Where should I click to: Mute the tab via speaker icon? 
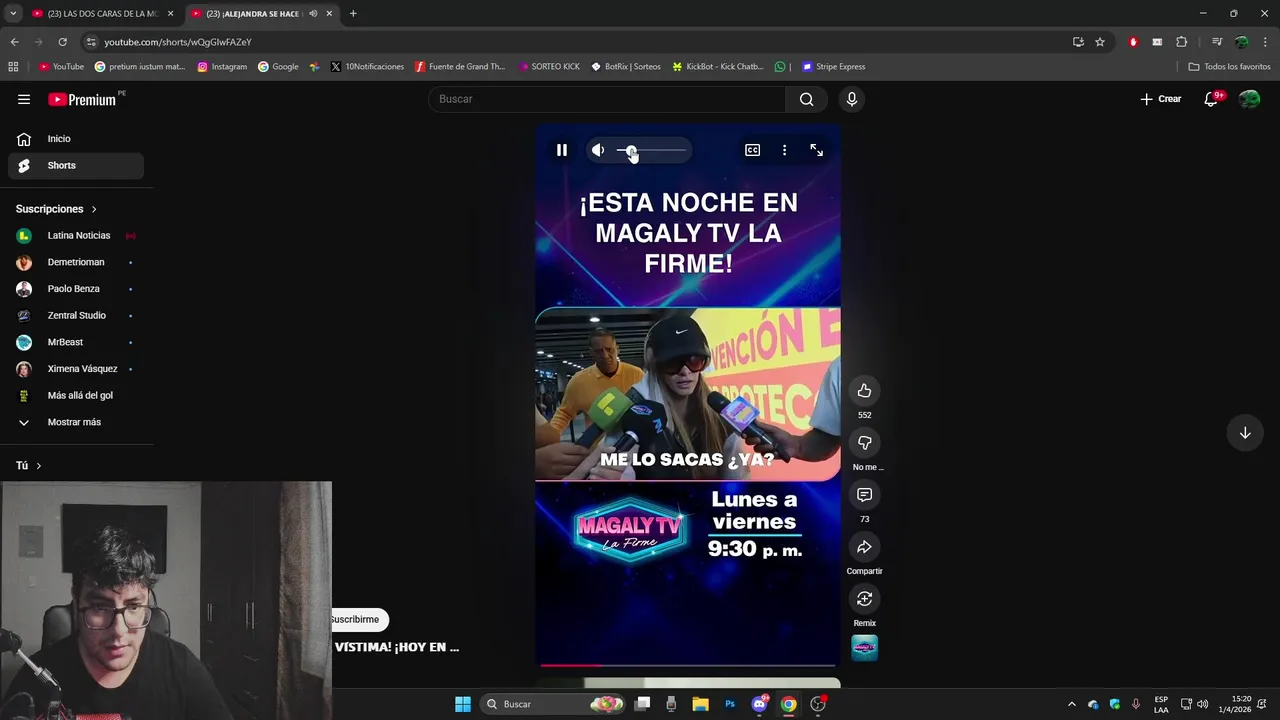313,14
